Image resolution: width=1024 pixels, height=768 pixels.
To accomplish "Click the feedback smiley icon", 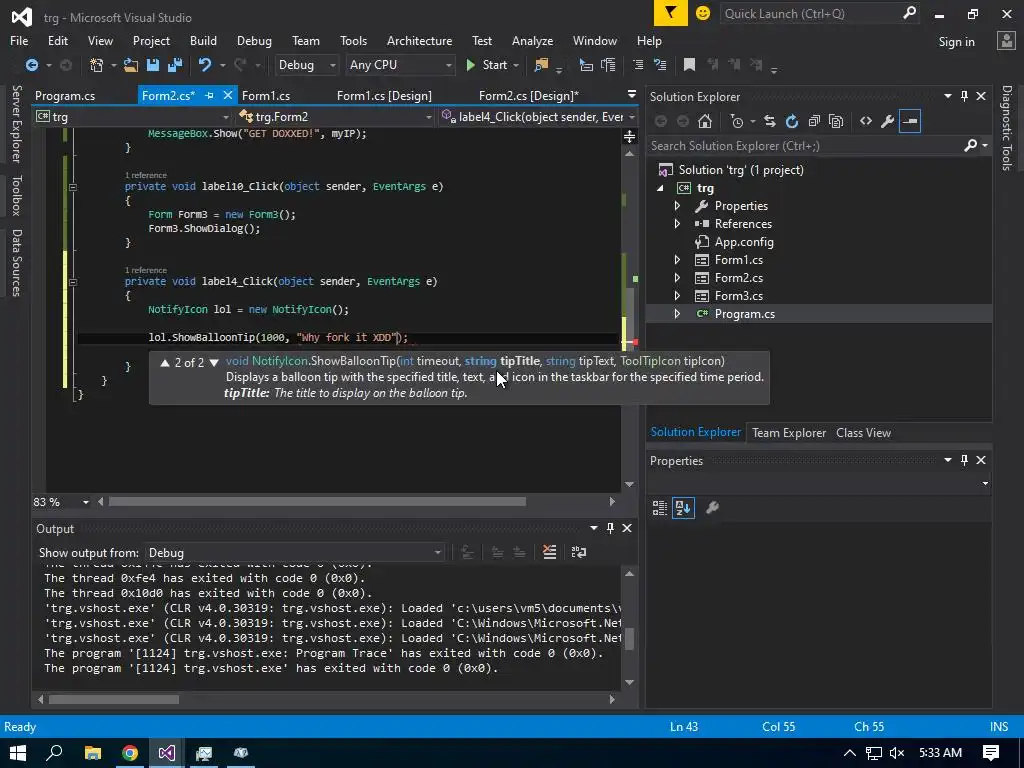I will coord(703,13).
